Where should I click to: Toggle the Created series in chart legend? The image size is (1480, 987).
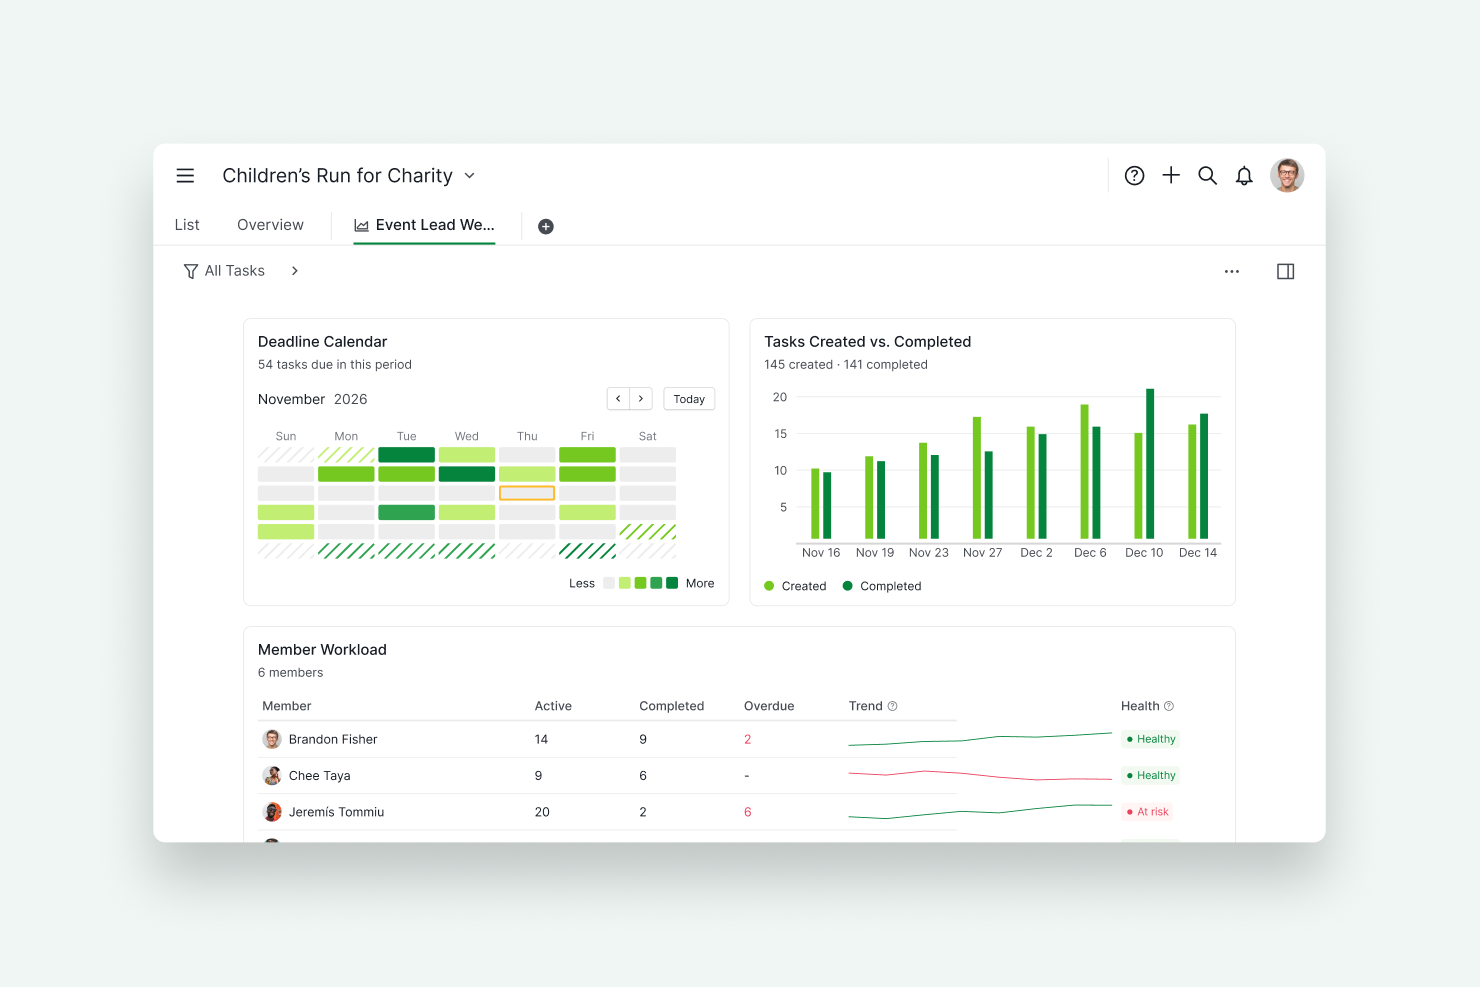tap(795, 586)
